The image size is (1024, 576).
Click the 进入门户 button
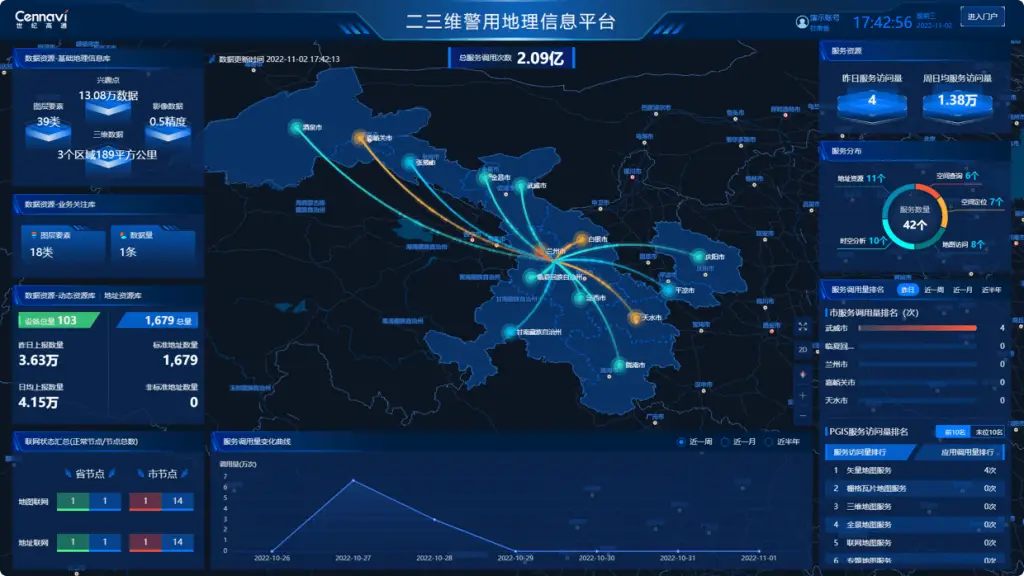(981, 16)
